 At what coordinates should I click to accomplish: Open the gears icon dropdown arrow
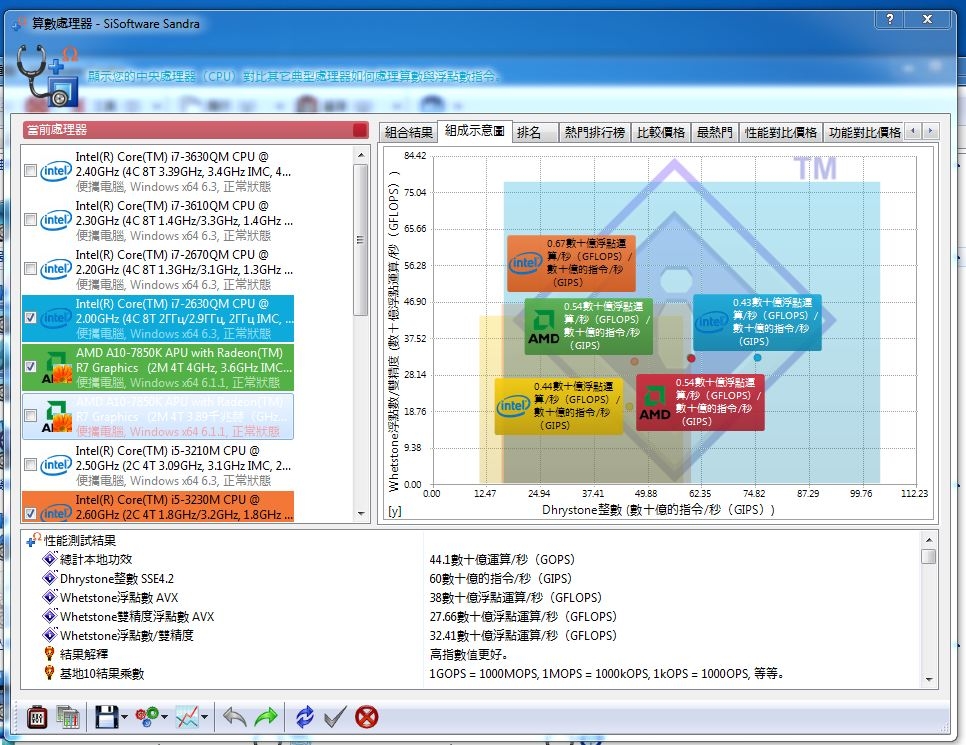click(x=164, y=717)
